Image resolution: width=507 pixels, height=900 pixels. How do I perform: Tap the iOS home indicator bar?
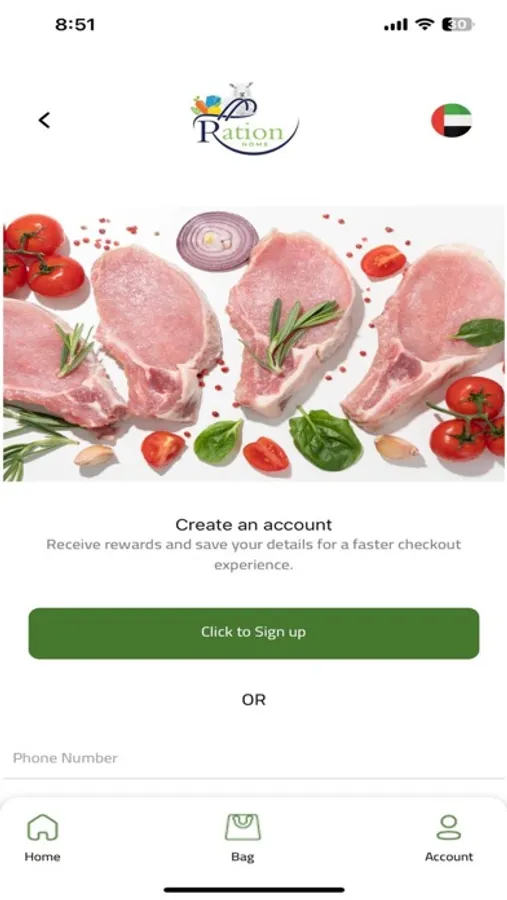(x=254, y=890)
